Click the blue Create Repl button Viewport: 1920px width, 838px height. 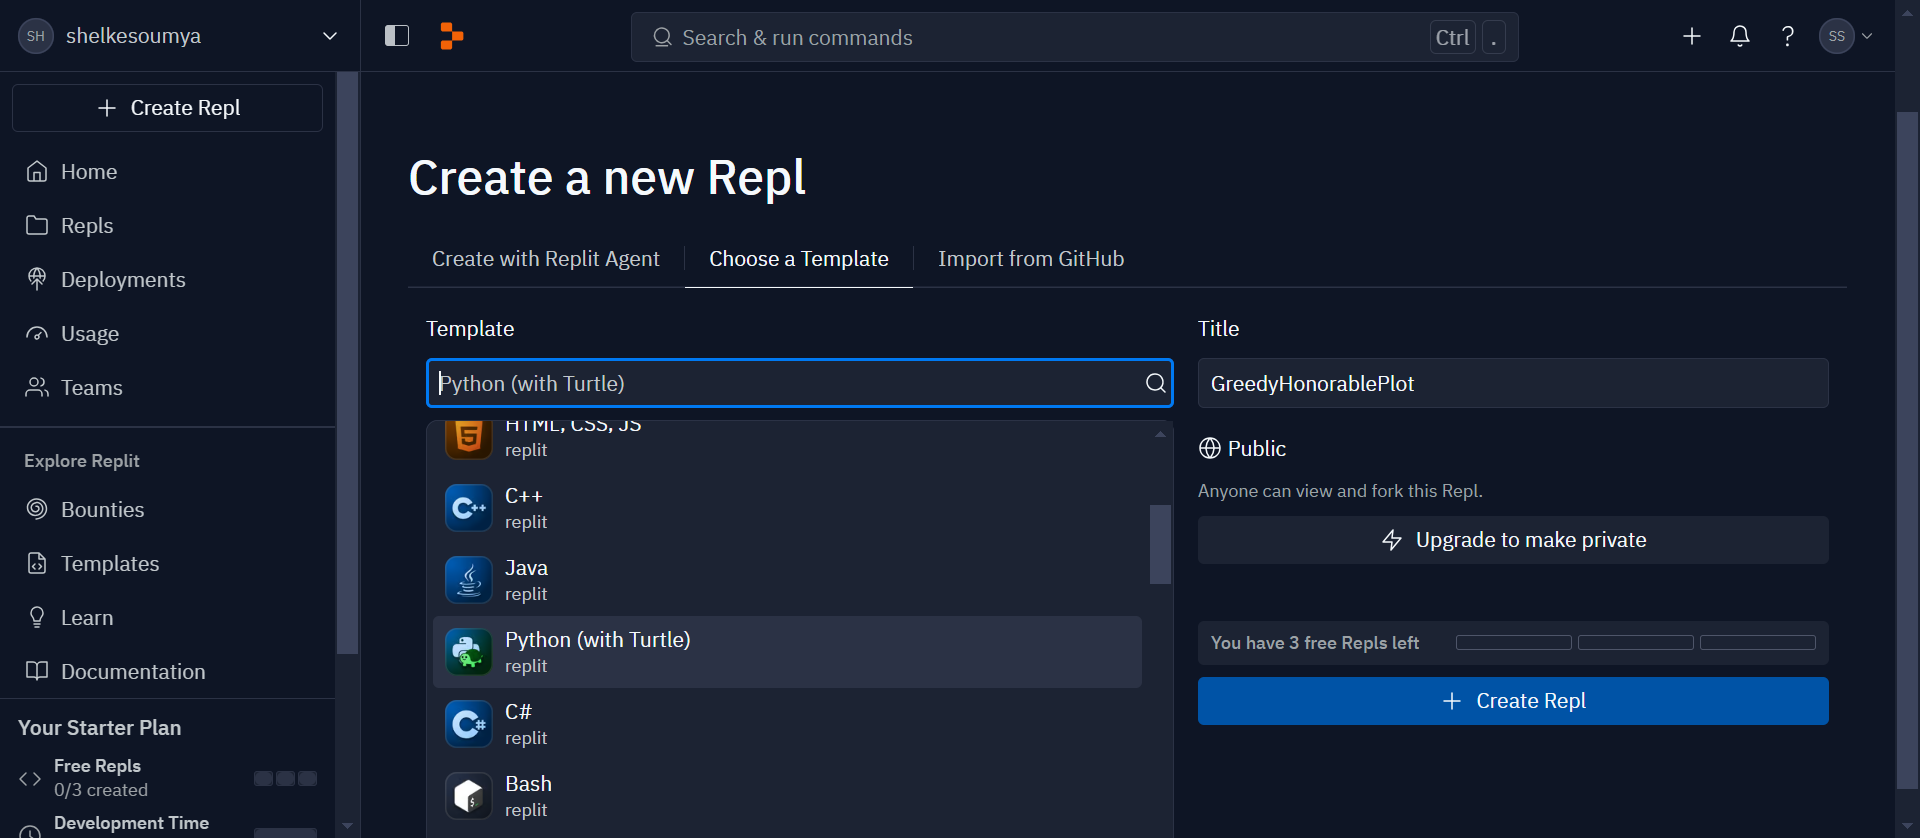click(1513, 701)
